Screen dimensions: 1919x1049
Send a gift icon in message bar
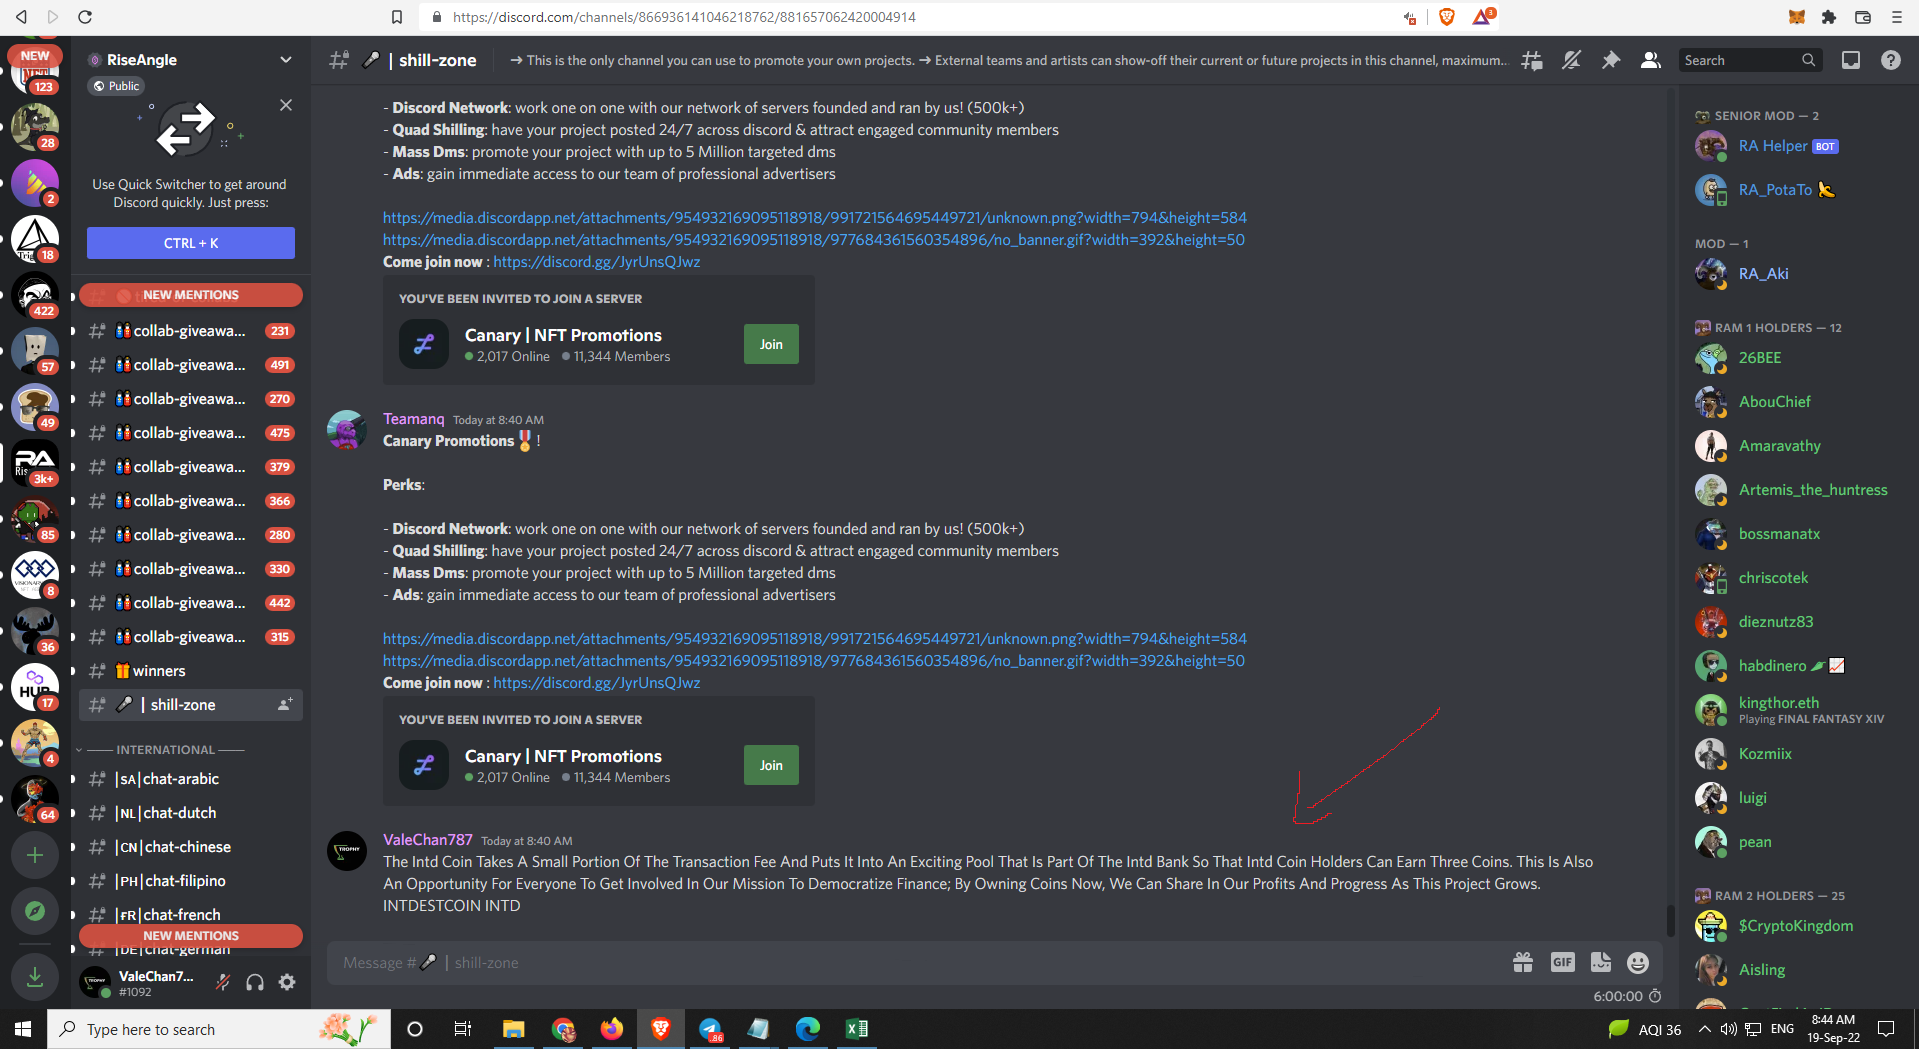pos(1523,962)
